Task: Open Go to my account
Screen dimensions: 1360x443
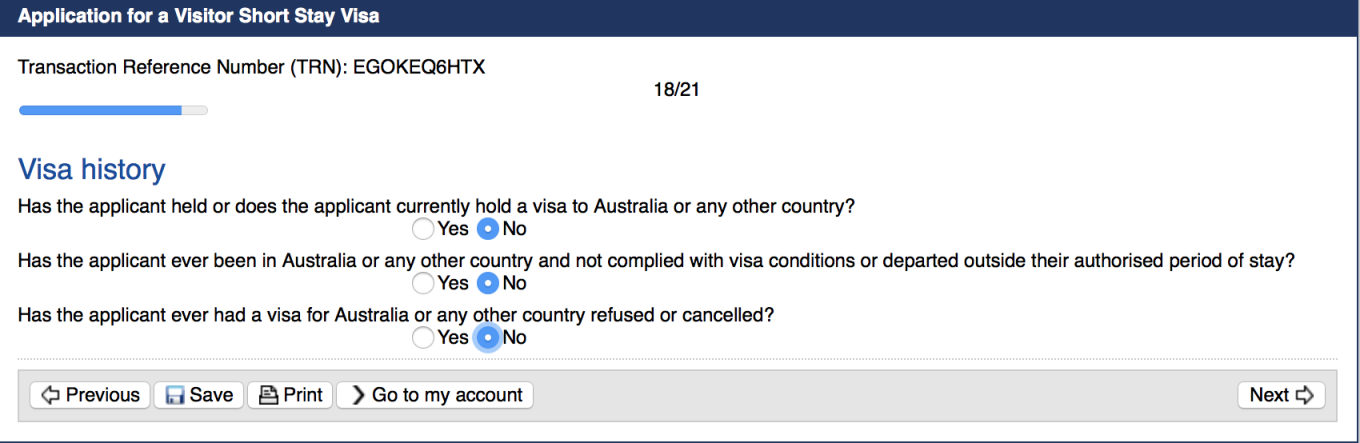Action: pos(435,395)
